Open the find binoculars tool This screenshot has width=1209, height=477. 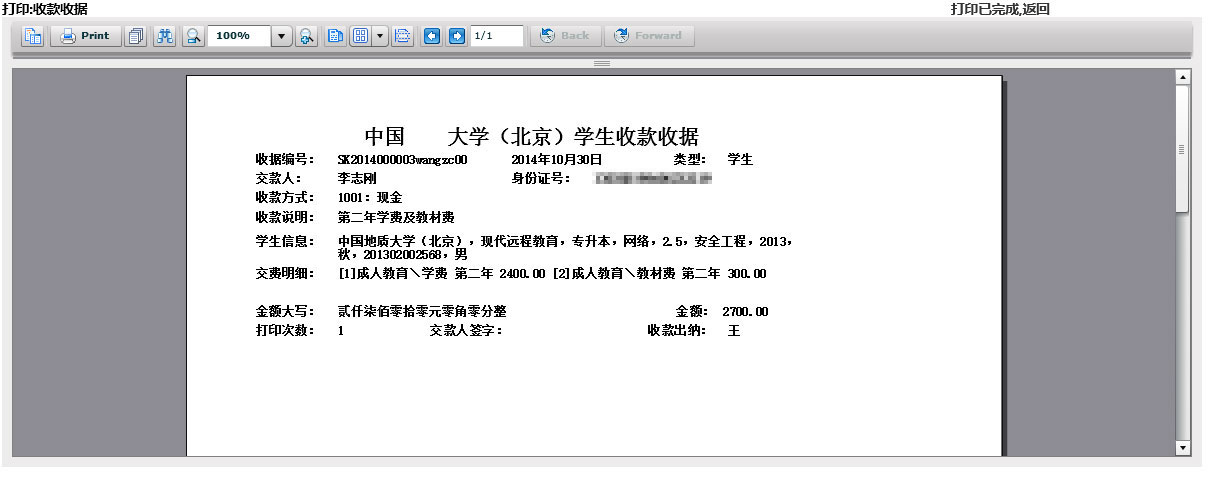[x=165, y=36]
